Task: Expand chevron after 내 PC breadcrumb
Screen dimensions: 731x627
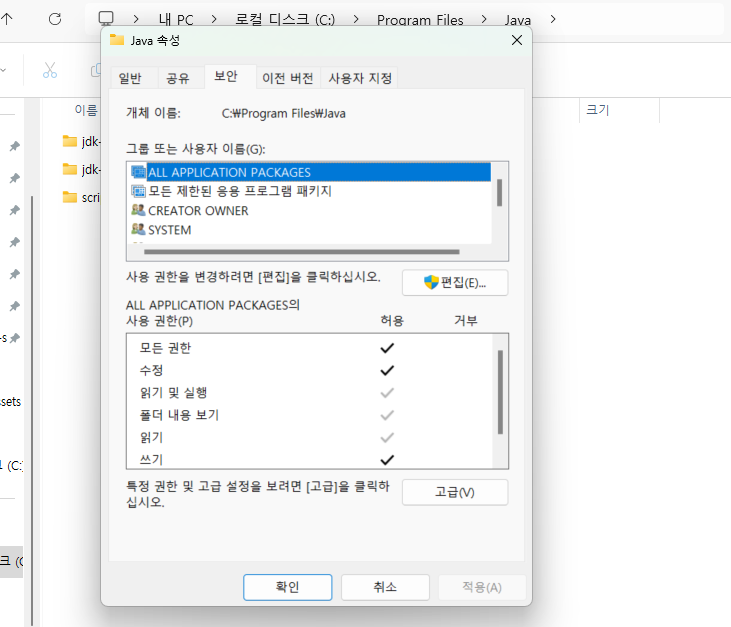Action: tap(214, 19)
